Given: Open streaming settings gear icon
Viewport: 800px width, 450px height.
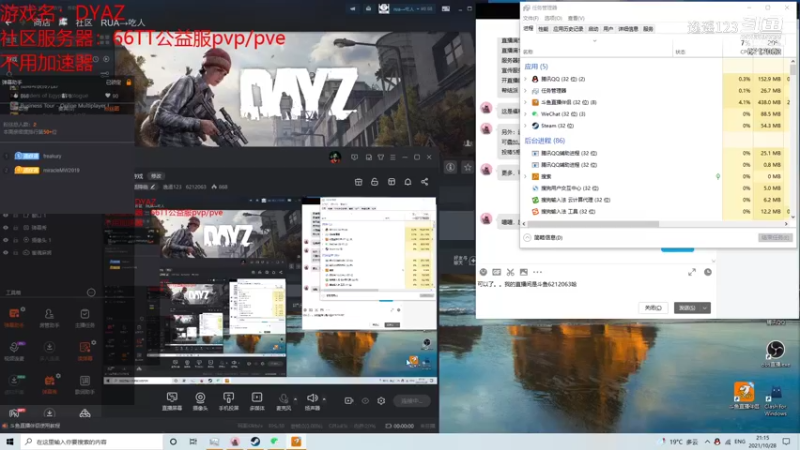Looking at the screenshot, I should [x=381, y=401].
